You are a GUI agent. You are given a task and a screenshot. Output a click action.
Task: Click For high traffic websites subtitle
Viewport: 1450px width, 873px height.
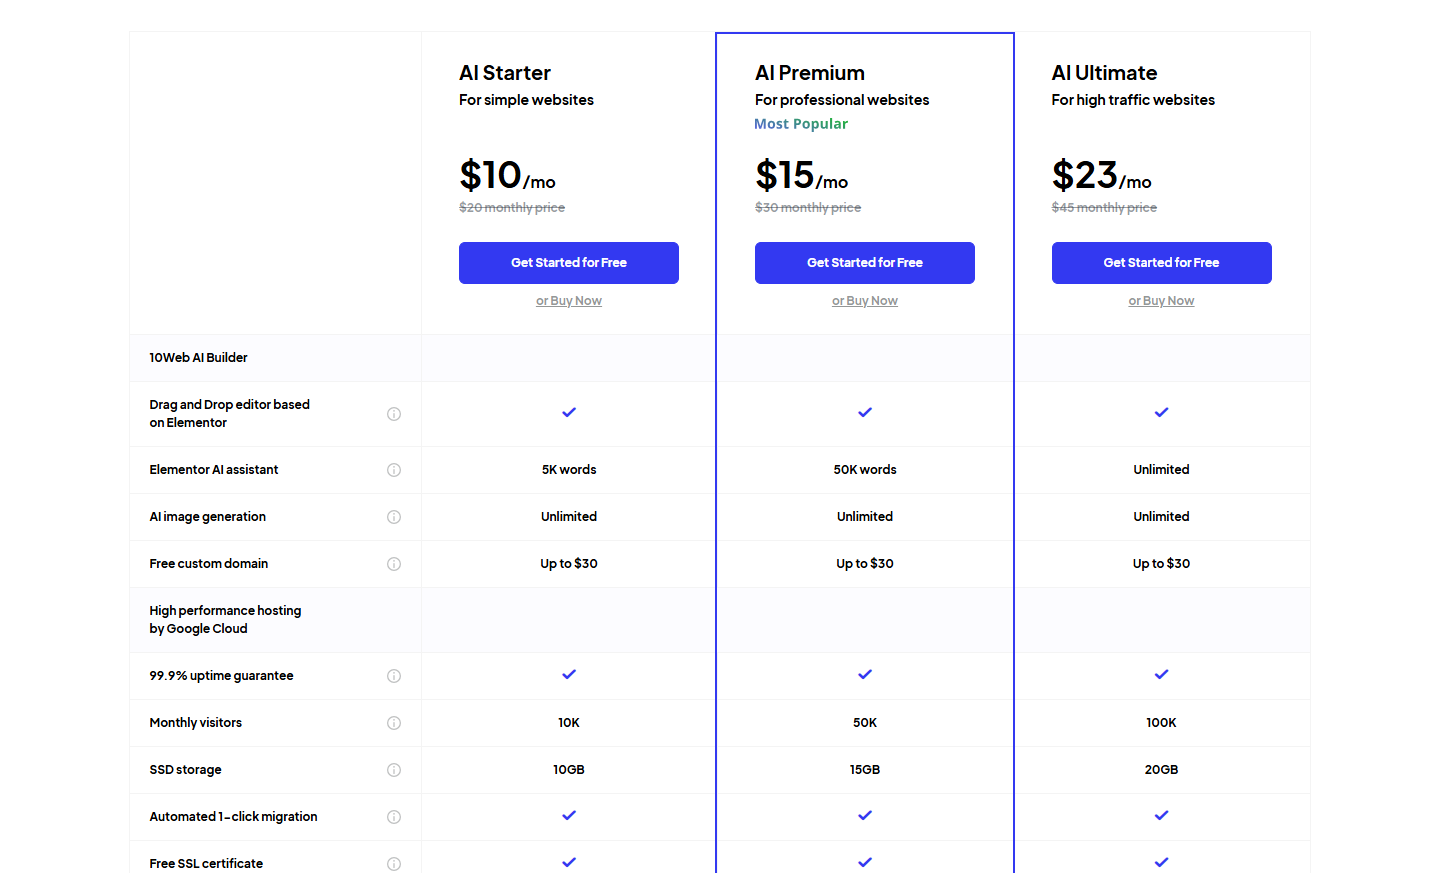pos(1133,100)
